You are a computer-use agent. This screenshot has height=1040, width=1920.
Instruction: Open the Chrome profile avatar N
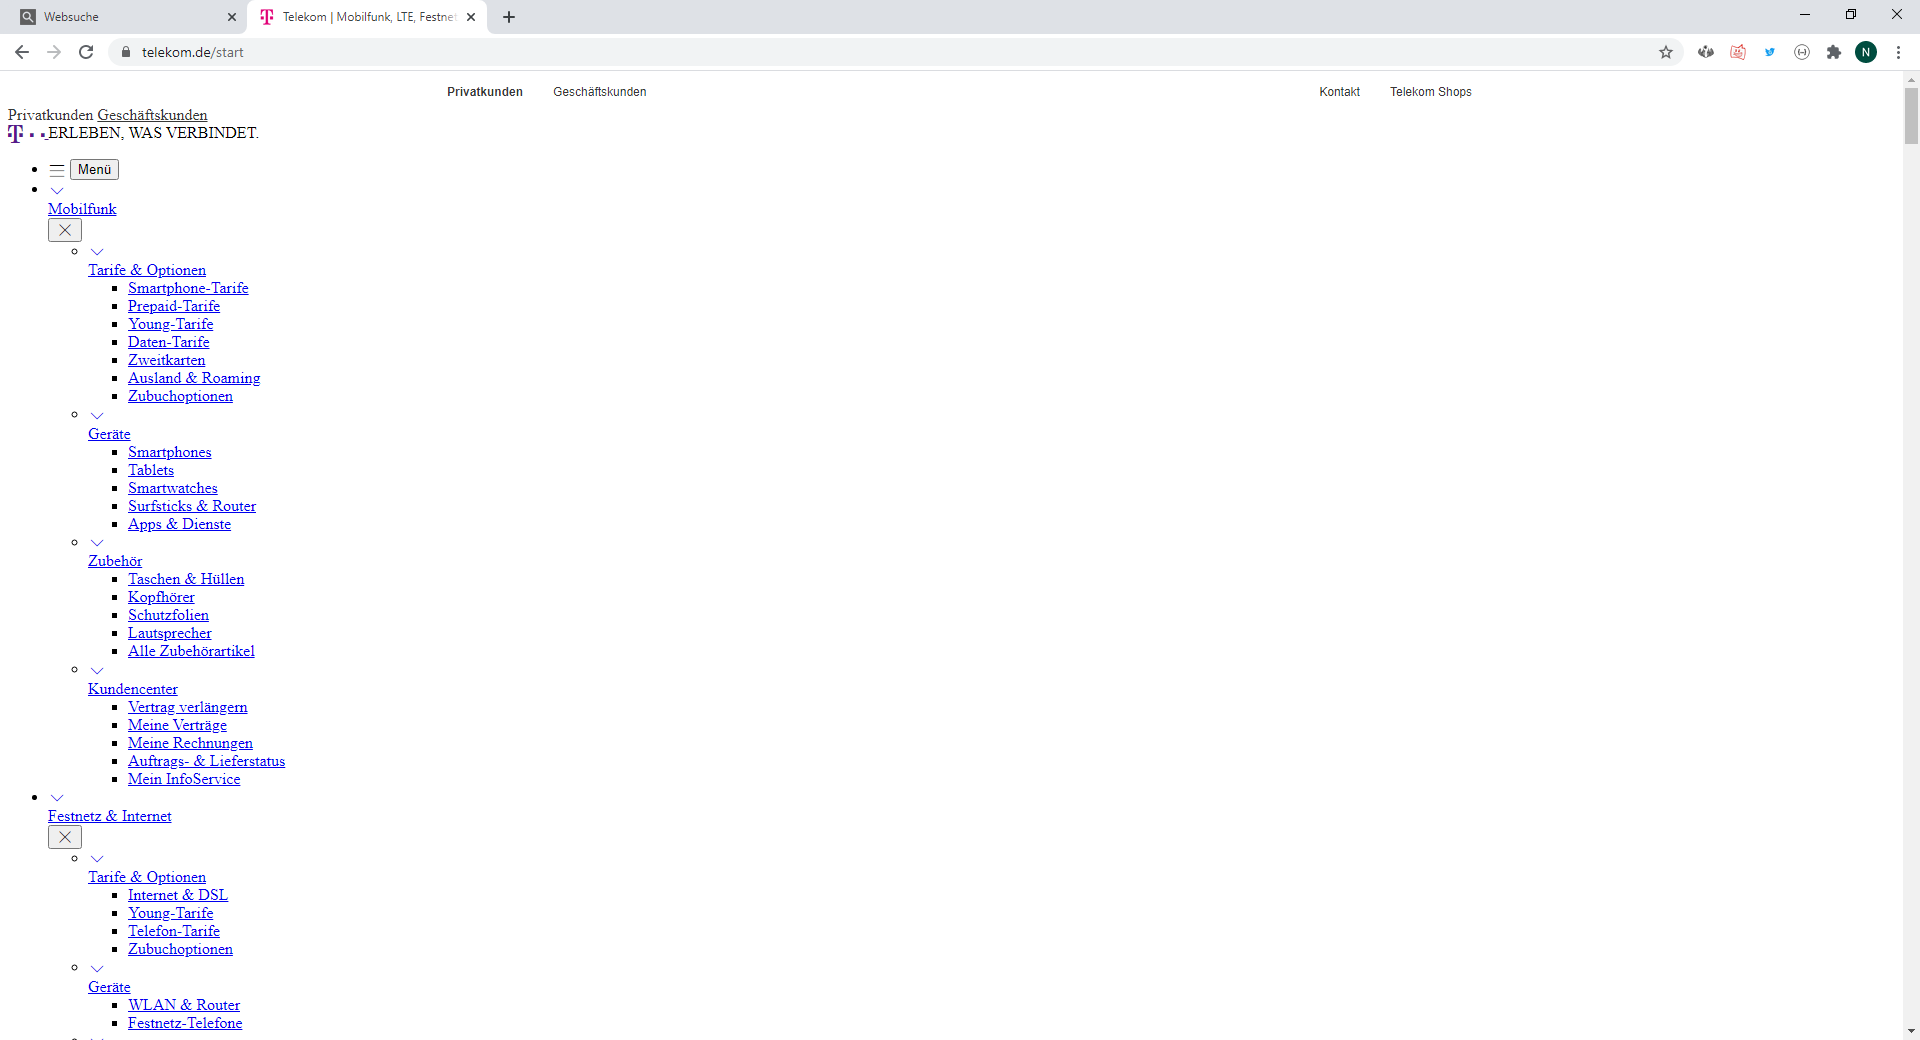(1866, 52)
